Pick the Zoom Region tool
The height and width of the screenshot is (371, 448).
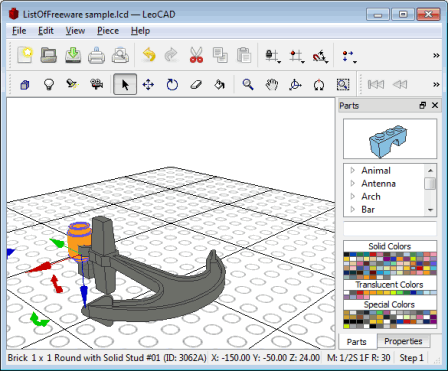[x=343, y=85]
